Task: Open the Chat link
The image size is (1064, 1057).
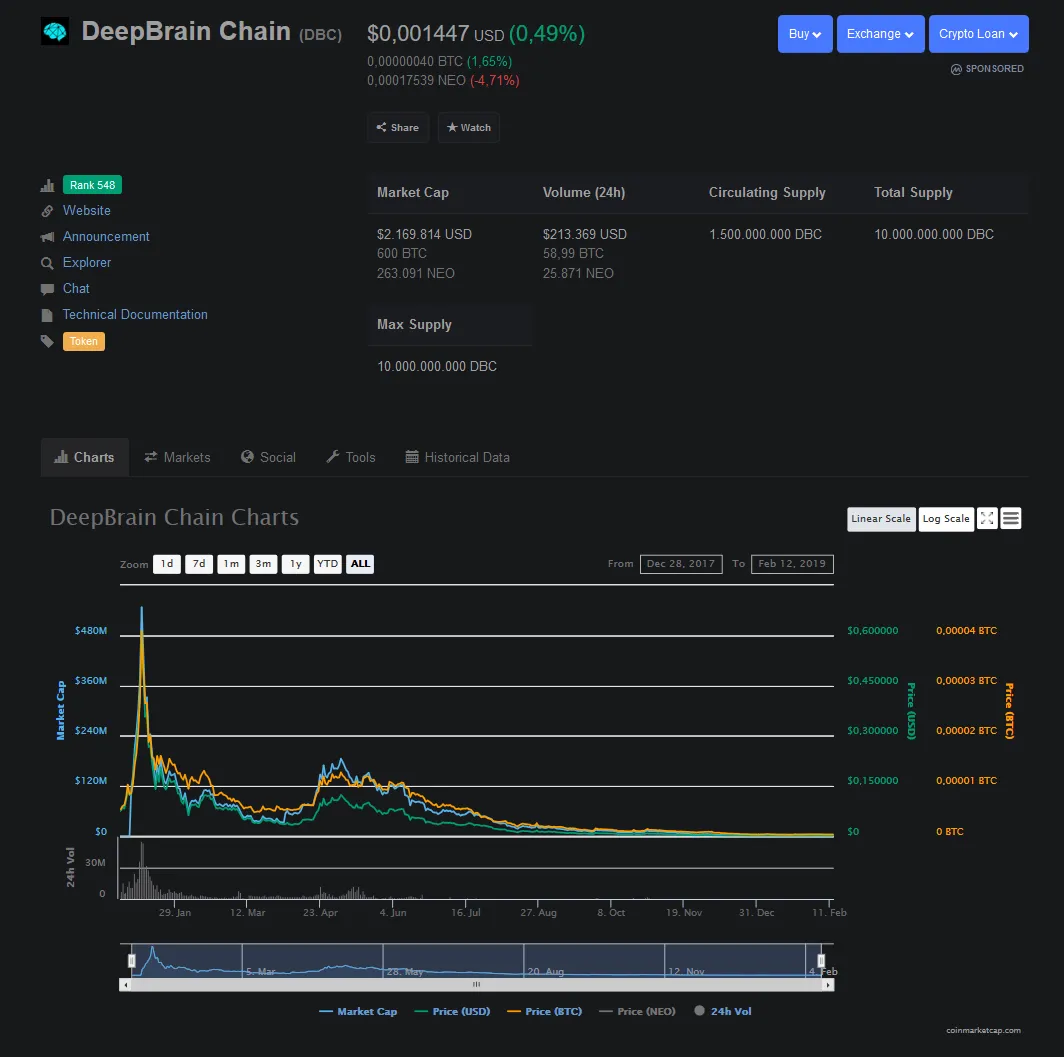Action: click(x=76, y=289)
